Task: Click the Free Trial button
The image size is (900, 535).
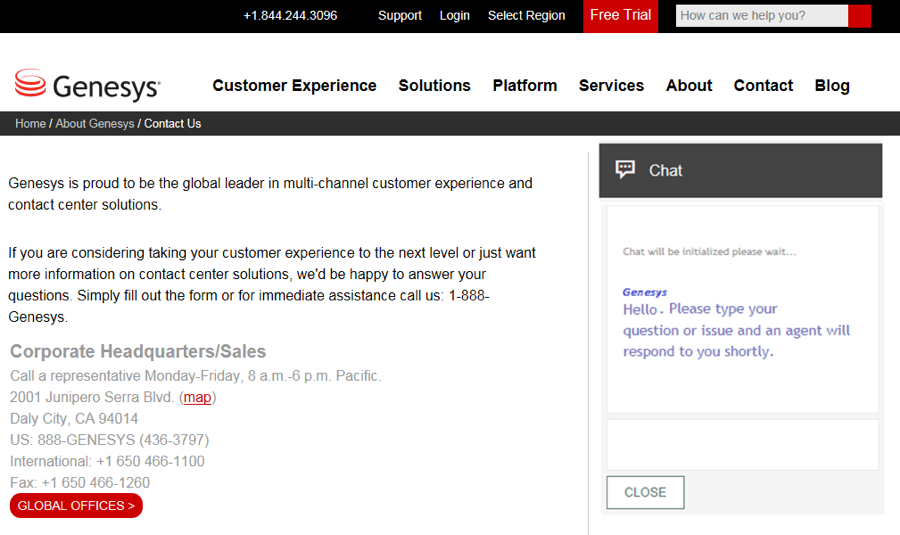Action: click(620, 16)
